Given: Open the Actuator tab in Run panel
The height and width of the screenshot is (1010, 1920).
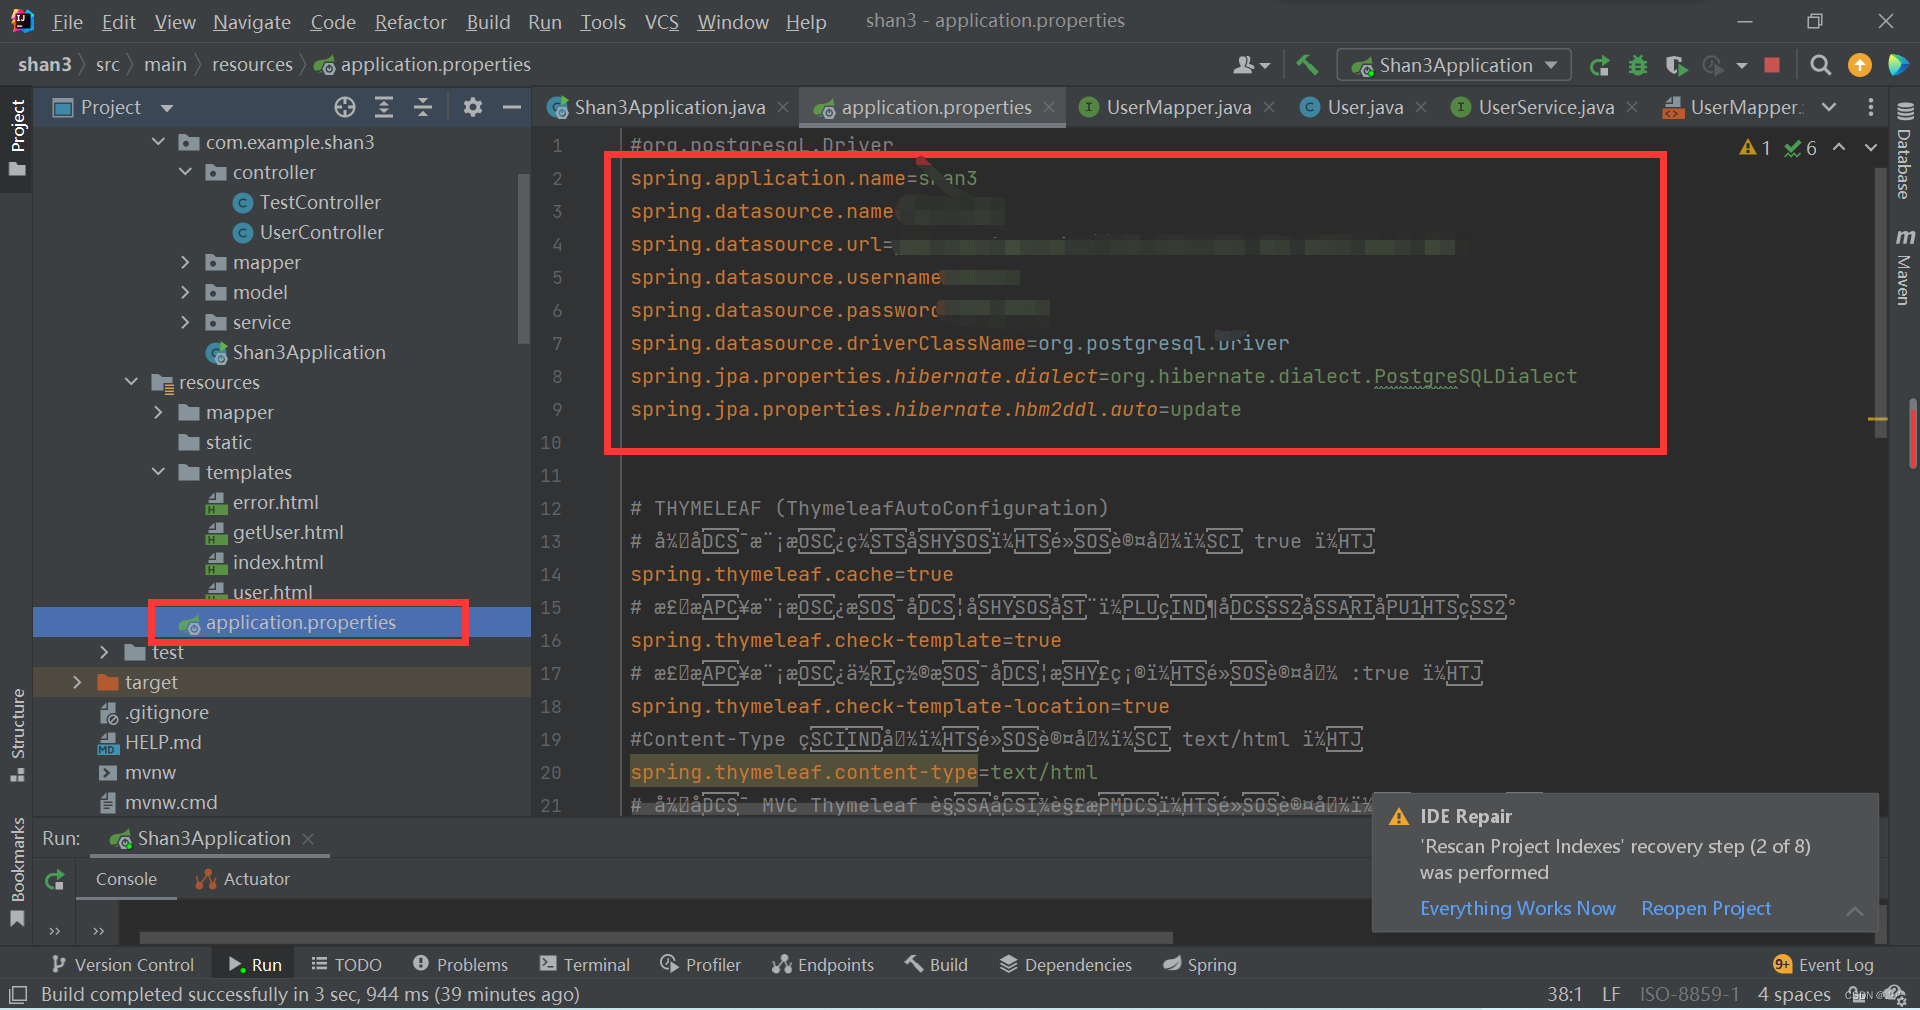Looking at the screenshot, I should click(x=243, y=879).
